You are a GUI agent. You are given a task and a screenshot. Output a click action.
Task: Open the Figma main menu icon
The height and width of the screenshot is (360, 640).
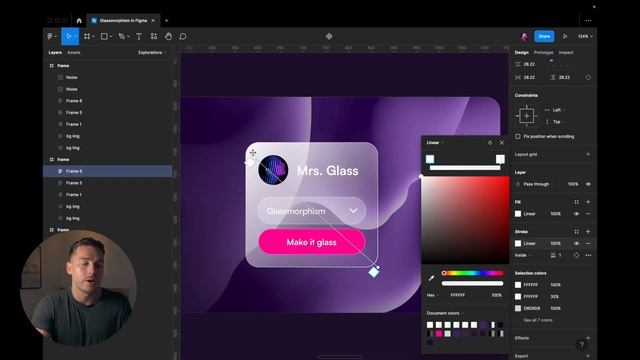pos(50,36)
